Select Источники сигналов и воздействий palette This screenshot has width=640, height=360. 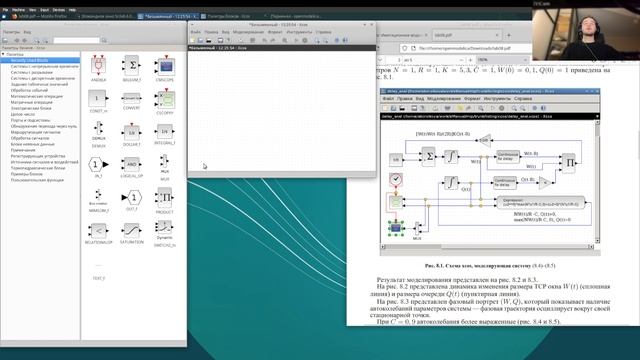click(44, 162)
